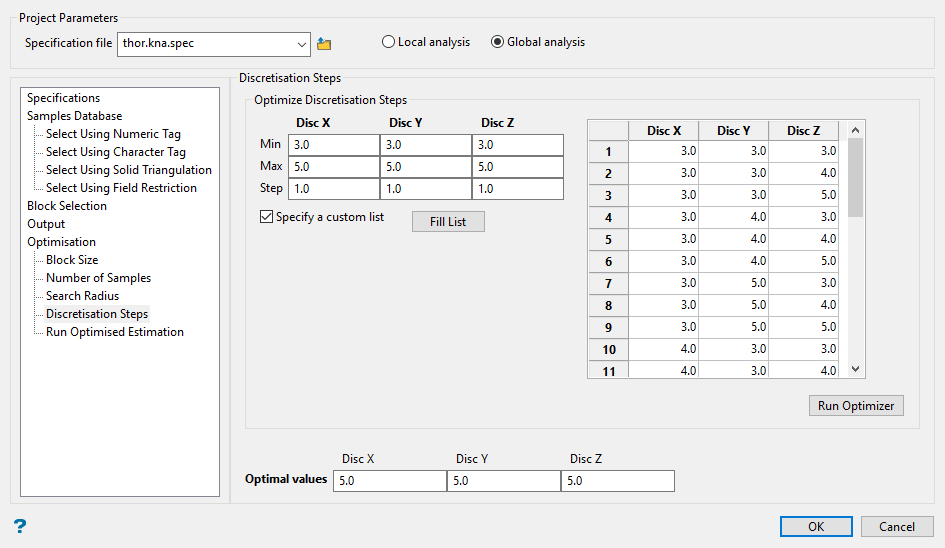Toggle the Specify a custom list checkbox

click(266, 217)
